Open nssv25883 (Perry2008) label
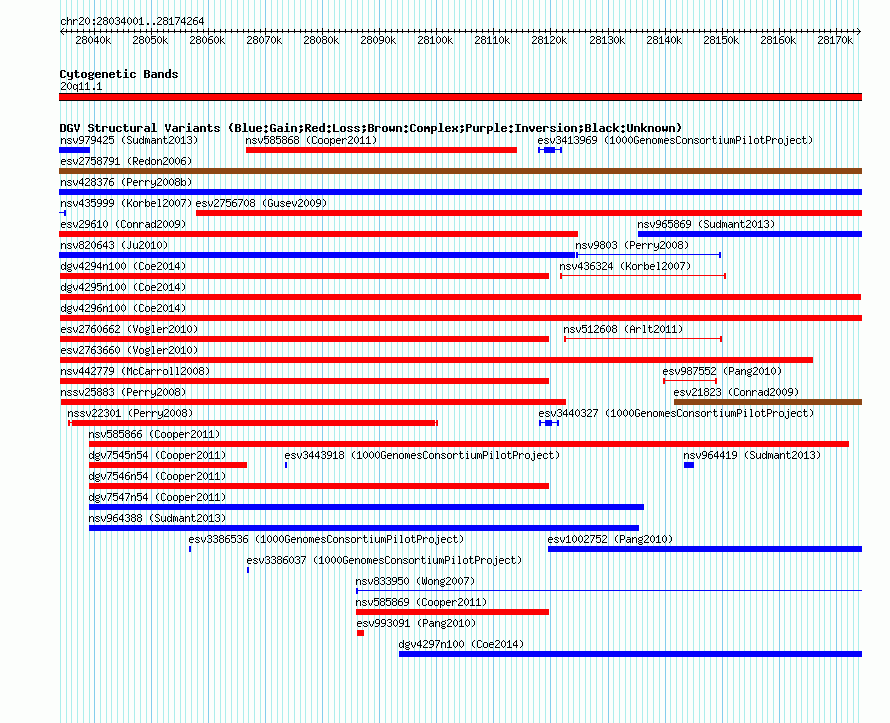This screenshot has width=890, height=723. pyautogui.click(x=123, y=392)
